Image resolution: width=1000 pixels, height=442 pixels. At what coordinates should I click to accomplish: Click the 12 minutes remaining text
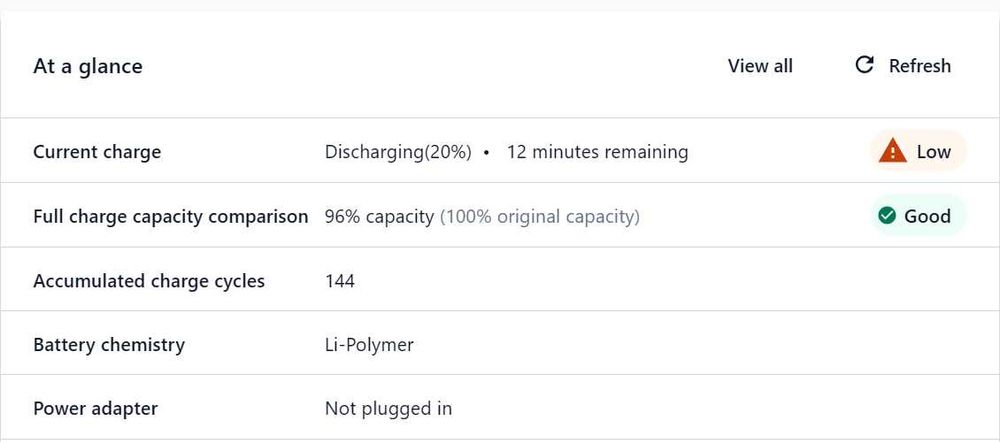[x=597, y=152]
